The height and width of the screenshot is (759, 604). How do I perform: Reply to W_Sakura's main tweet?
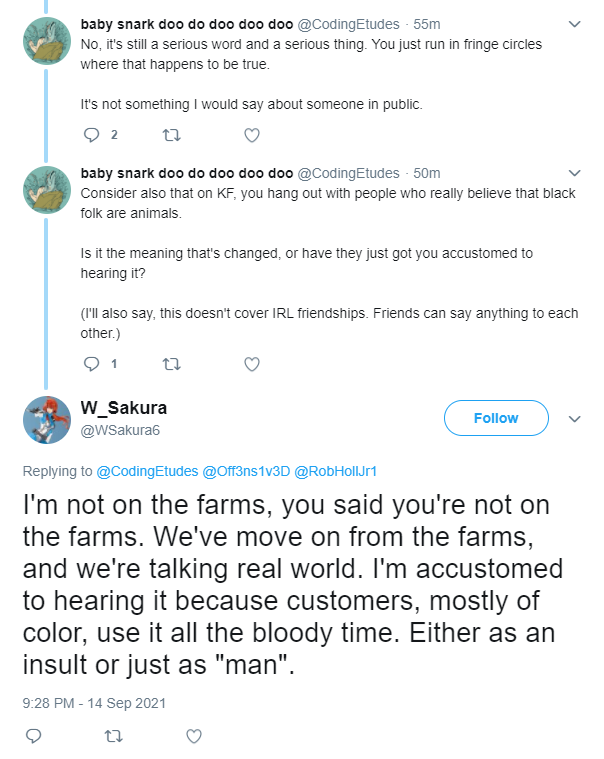[33, 736]
